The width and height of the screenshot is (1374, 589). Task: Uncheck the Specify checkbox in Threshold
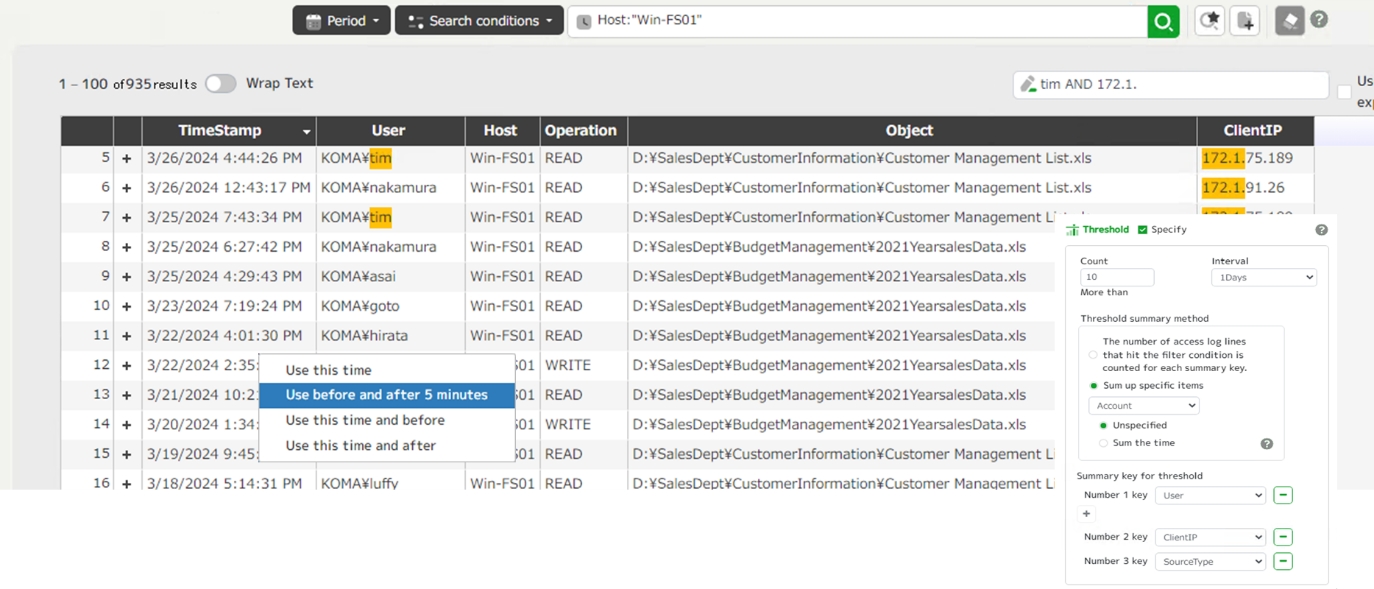[1143, 230]
